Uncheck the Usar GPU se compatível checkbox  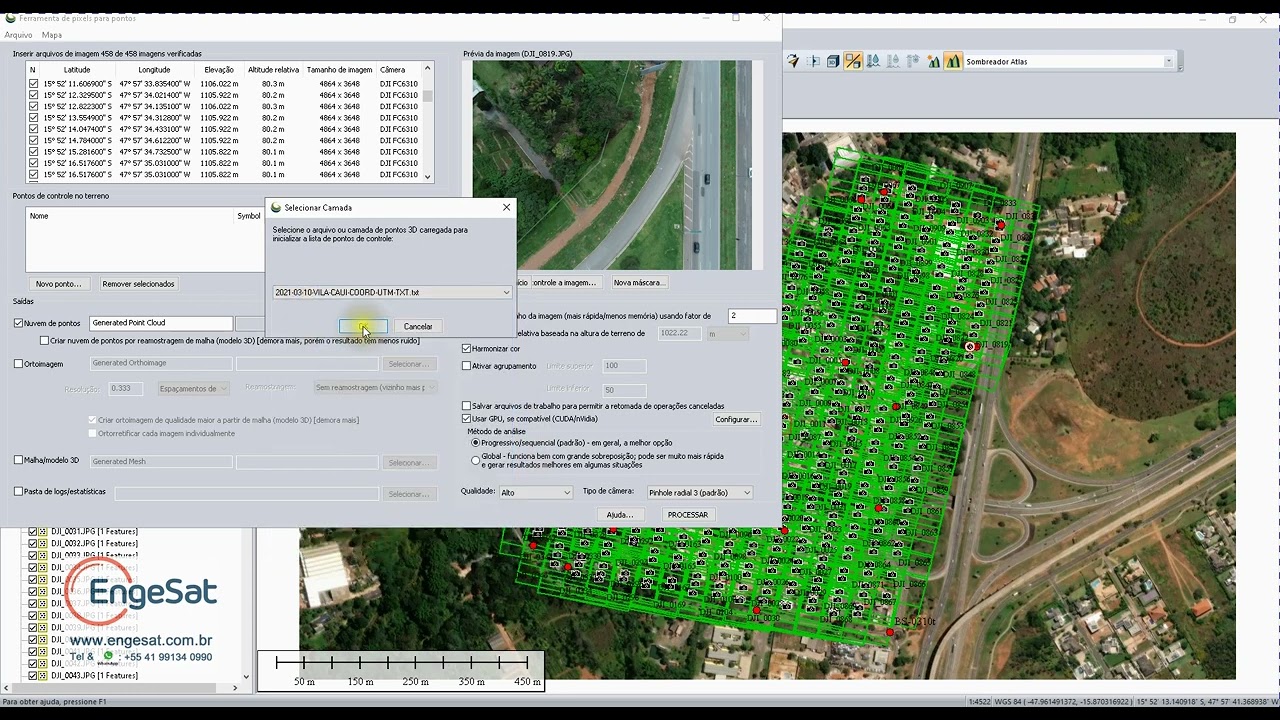[x=466, y=418]
